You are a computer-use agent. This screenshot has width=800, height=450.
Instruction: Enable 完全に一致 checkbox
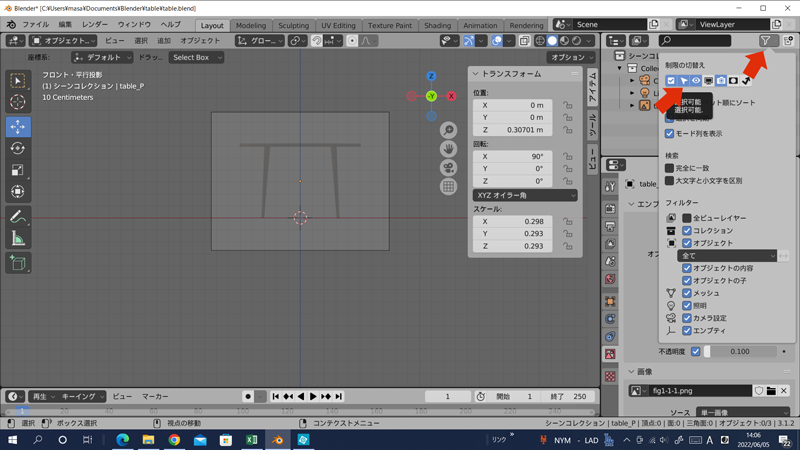tap(669, 168)
